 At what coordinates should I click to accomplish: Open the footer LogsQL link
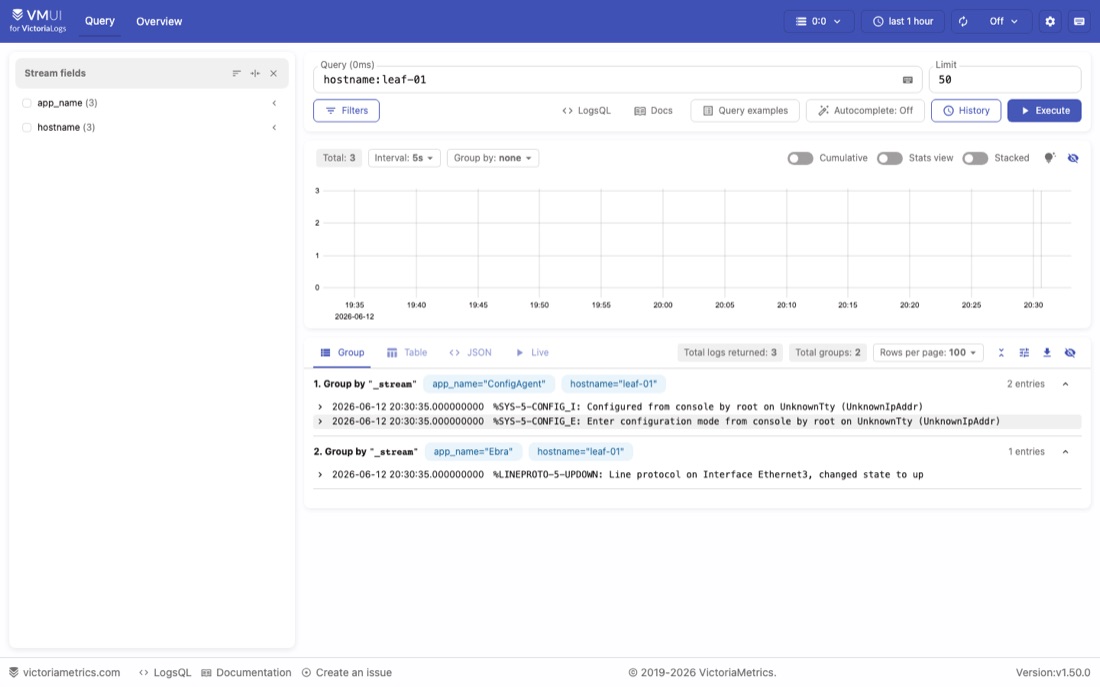coord(165,672)
